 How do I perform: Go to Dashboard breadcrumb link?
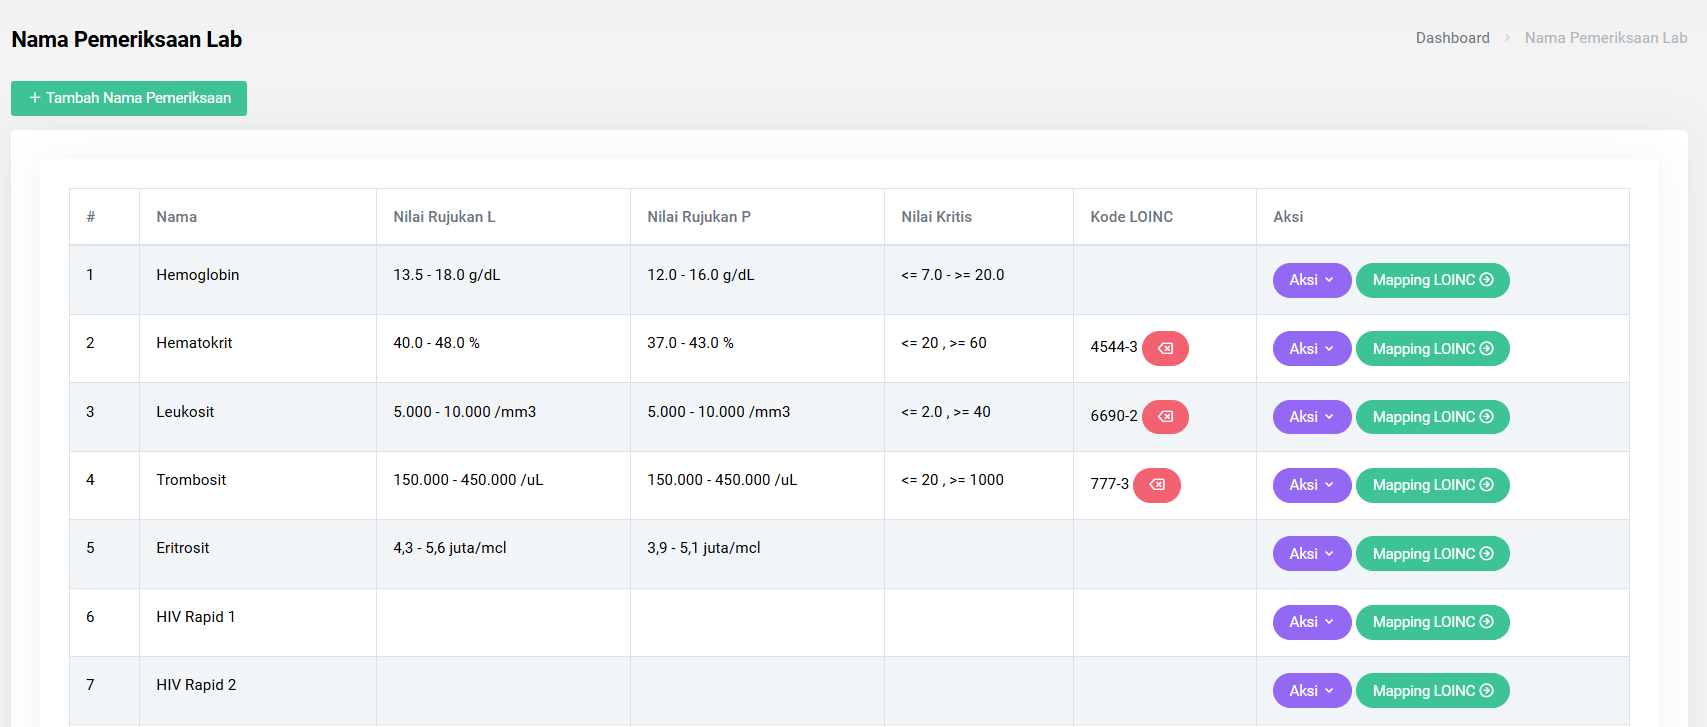point(1452,38)
